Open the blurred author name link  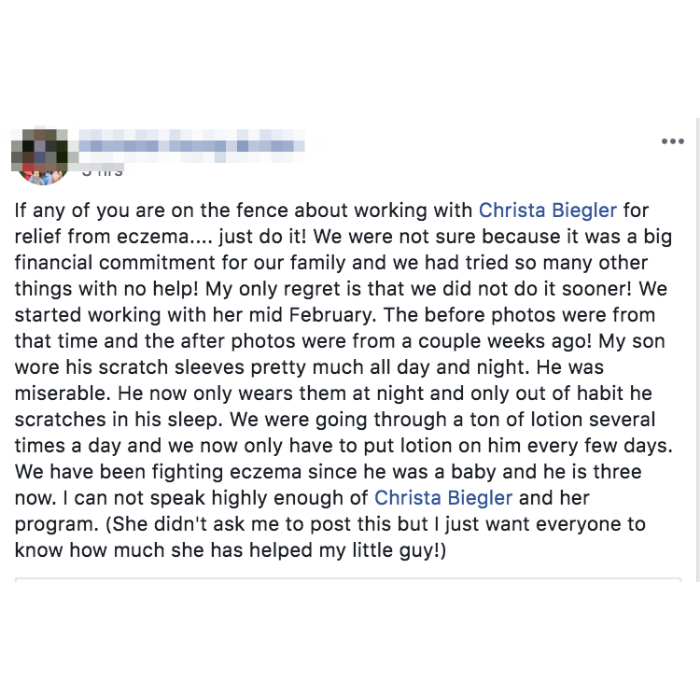pyautogui.click(x=190, y=146)
